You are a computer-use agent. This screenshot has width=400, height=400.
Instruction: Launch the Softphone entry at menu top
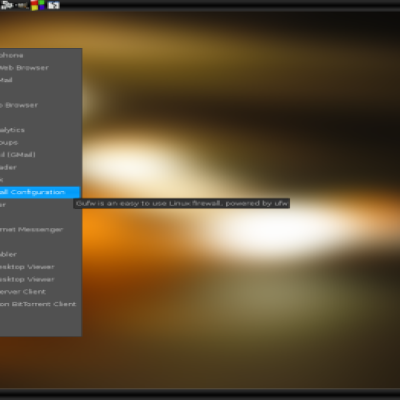click(40, 55)
